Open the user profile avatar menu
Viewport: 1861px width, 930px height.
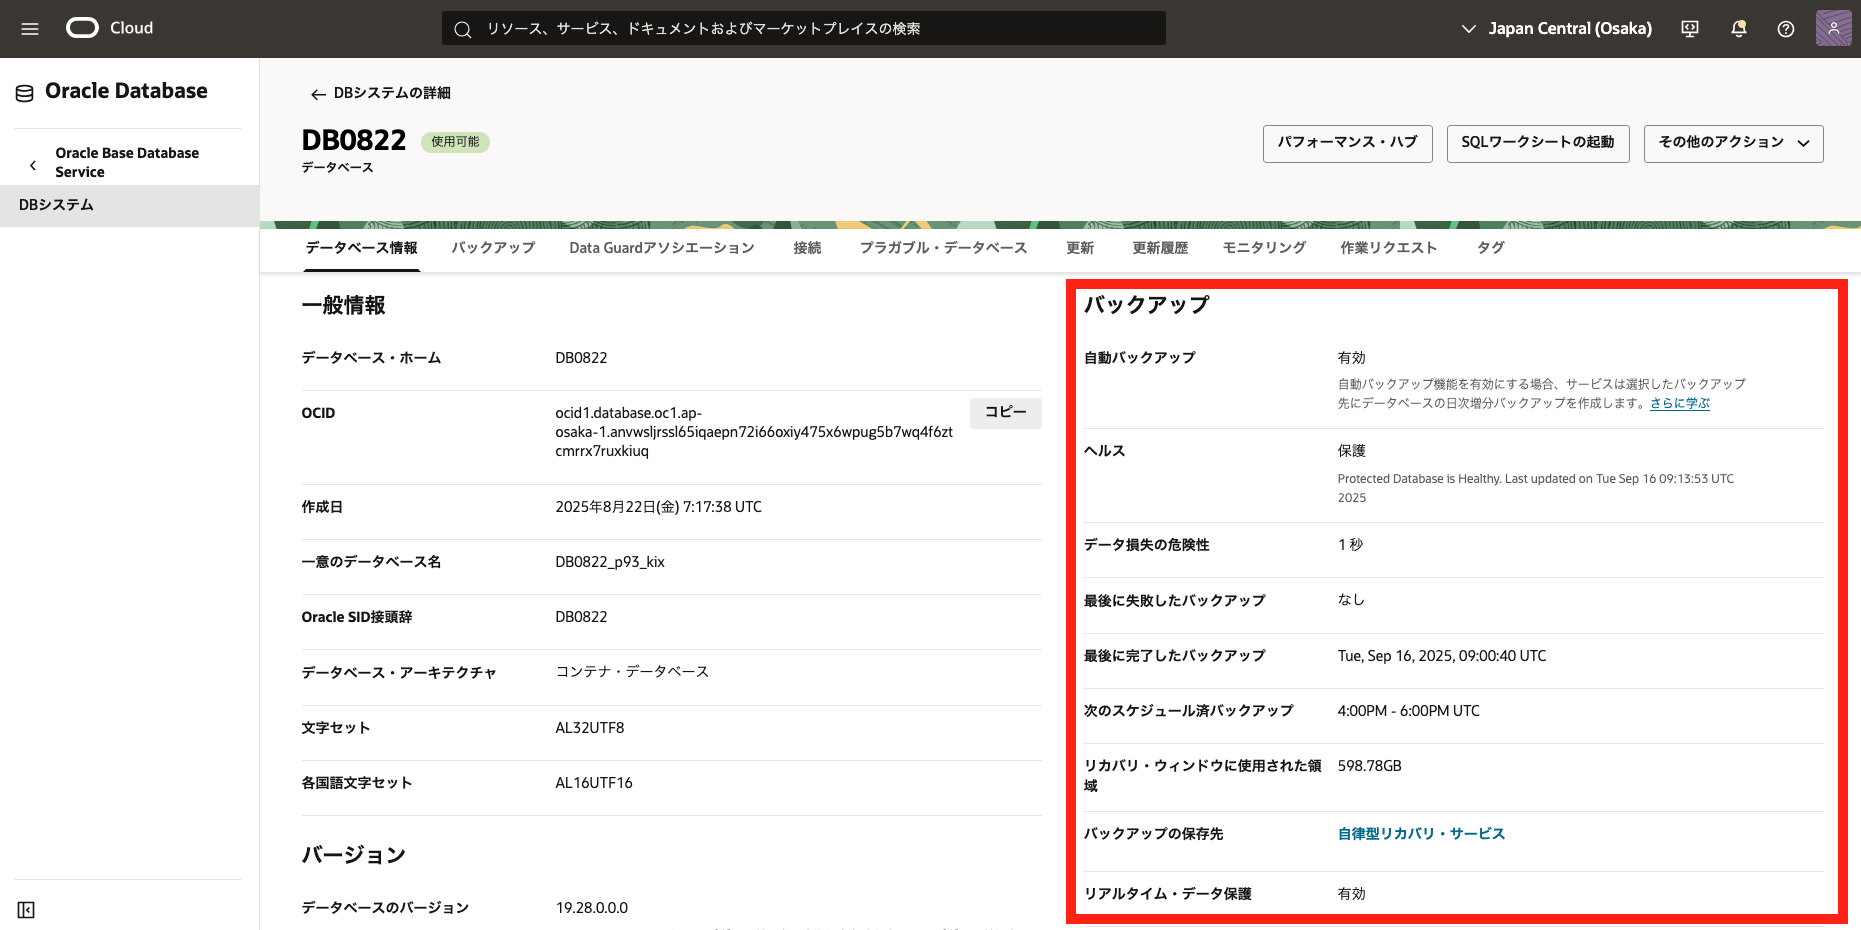click(x=1833, y=29)
